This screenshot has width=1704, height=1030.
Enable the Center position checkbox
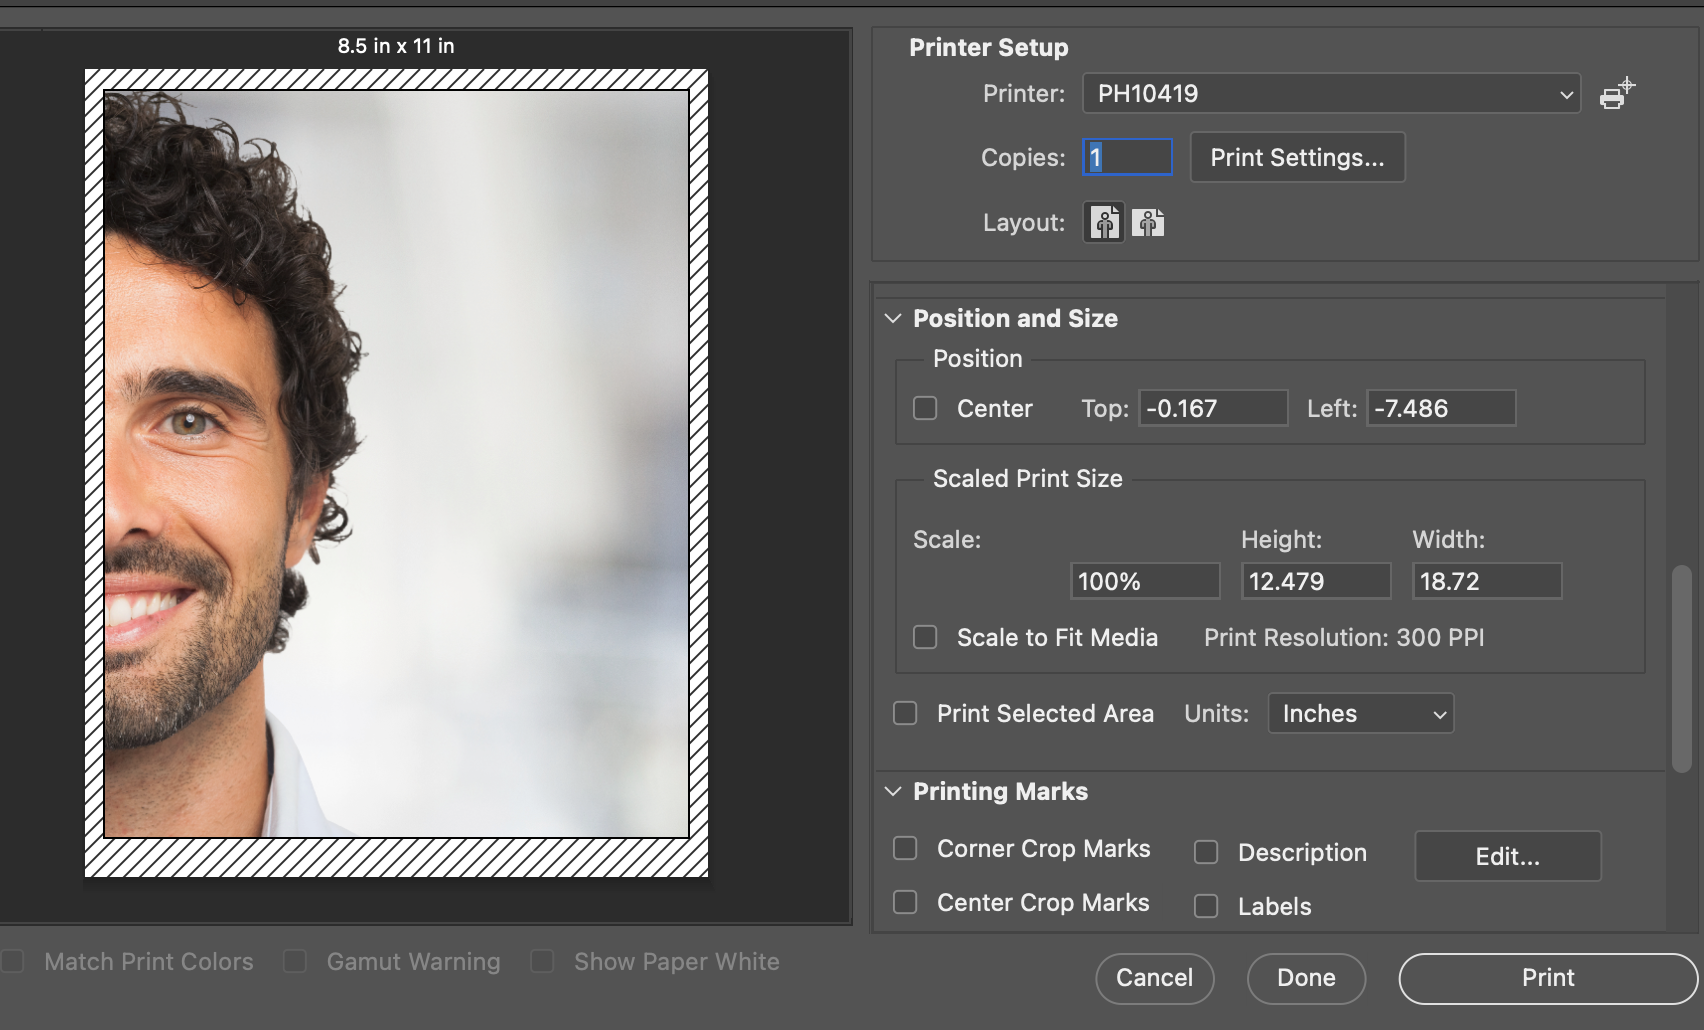point(924,408)
